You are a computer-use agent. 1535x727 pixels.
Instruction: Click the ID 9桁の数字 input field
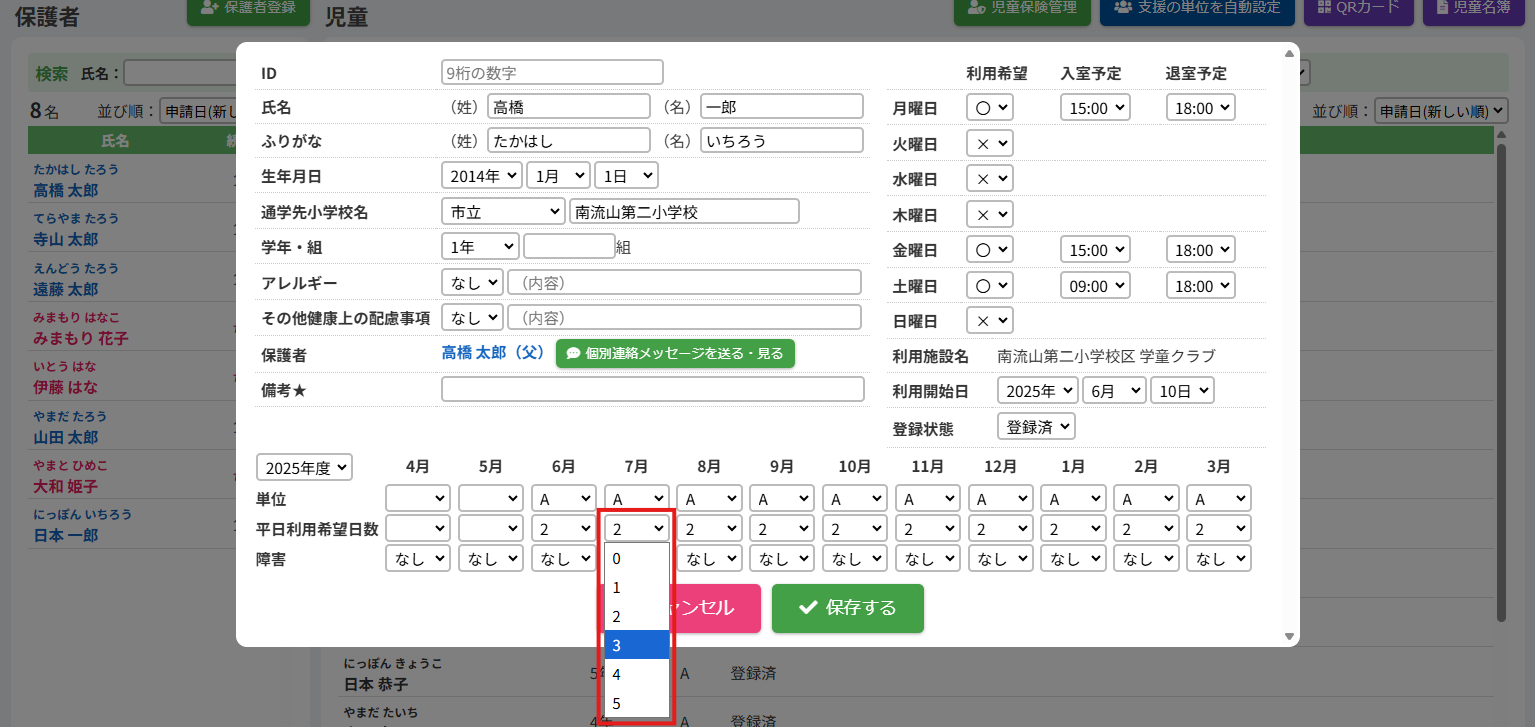(x=552, y=72)
